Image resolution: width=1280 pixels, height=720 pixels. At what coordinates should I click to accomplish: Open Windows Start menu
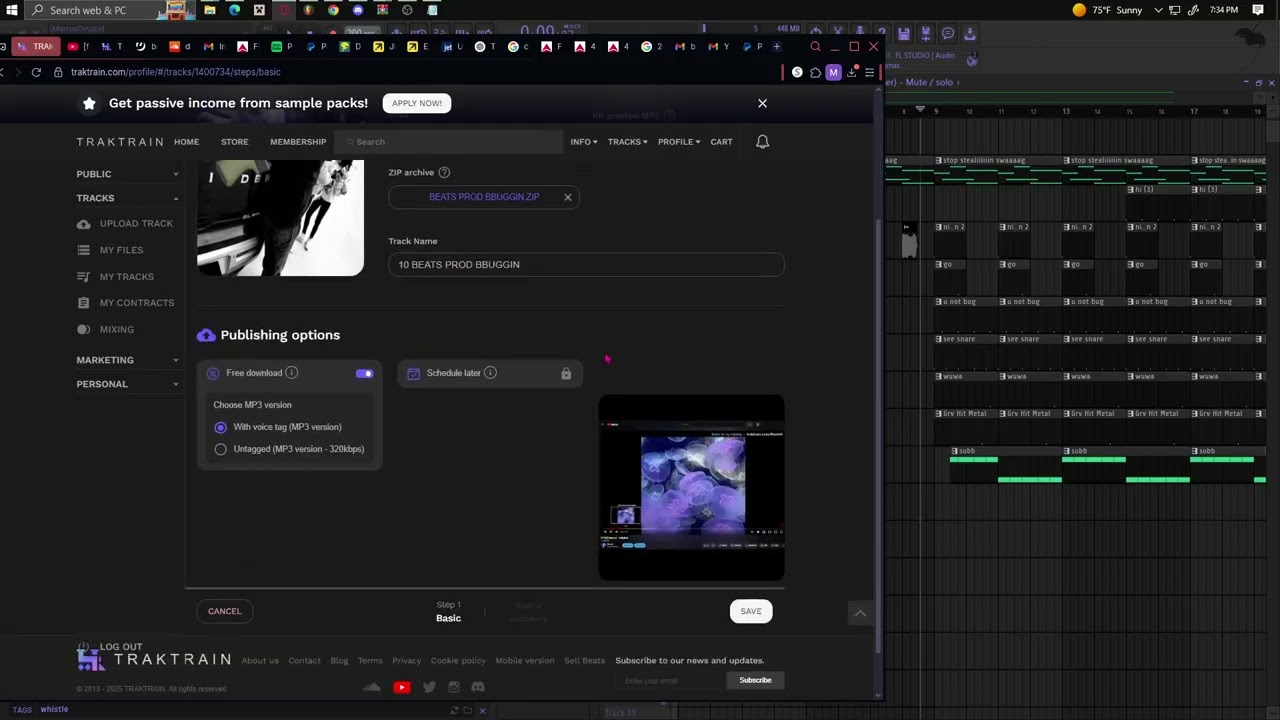[11, 10]
